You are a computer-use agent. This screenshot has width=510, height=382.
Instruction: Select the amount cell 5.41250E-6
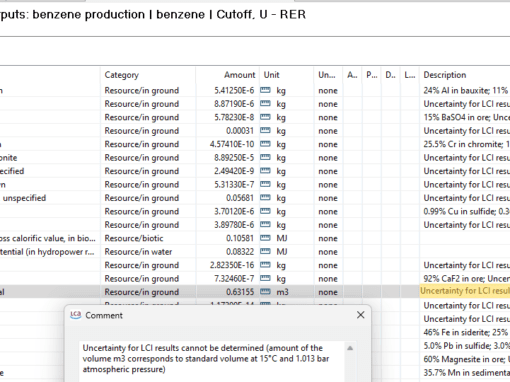click(228, 90)
